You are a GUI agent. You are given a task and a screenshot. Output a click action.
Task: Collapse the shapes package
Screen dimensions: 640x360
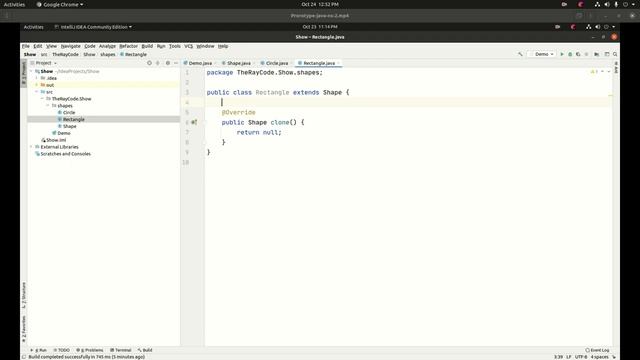[48, 106]
